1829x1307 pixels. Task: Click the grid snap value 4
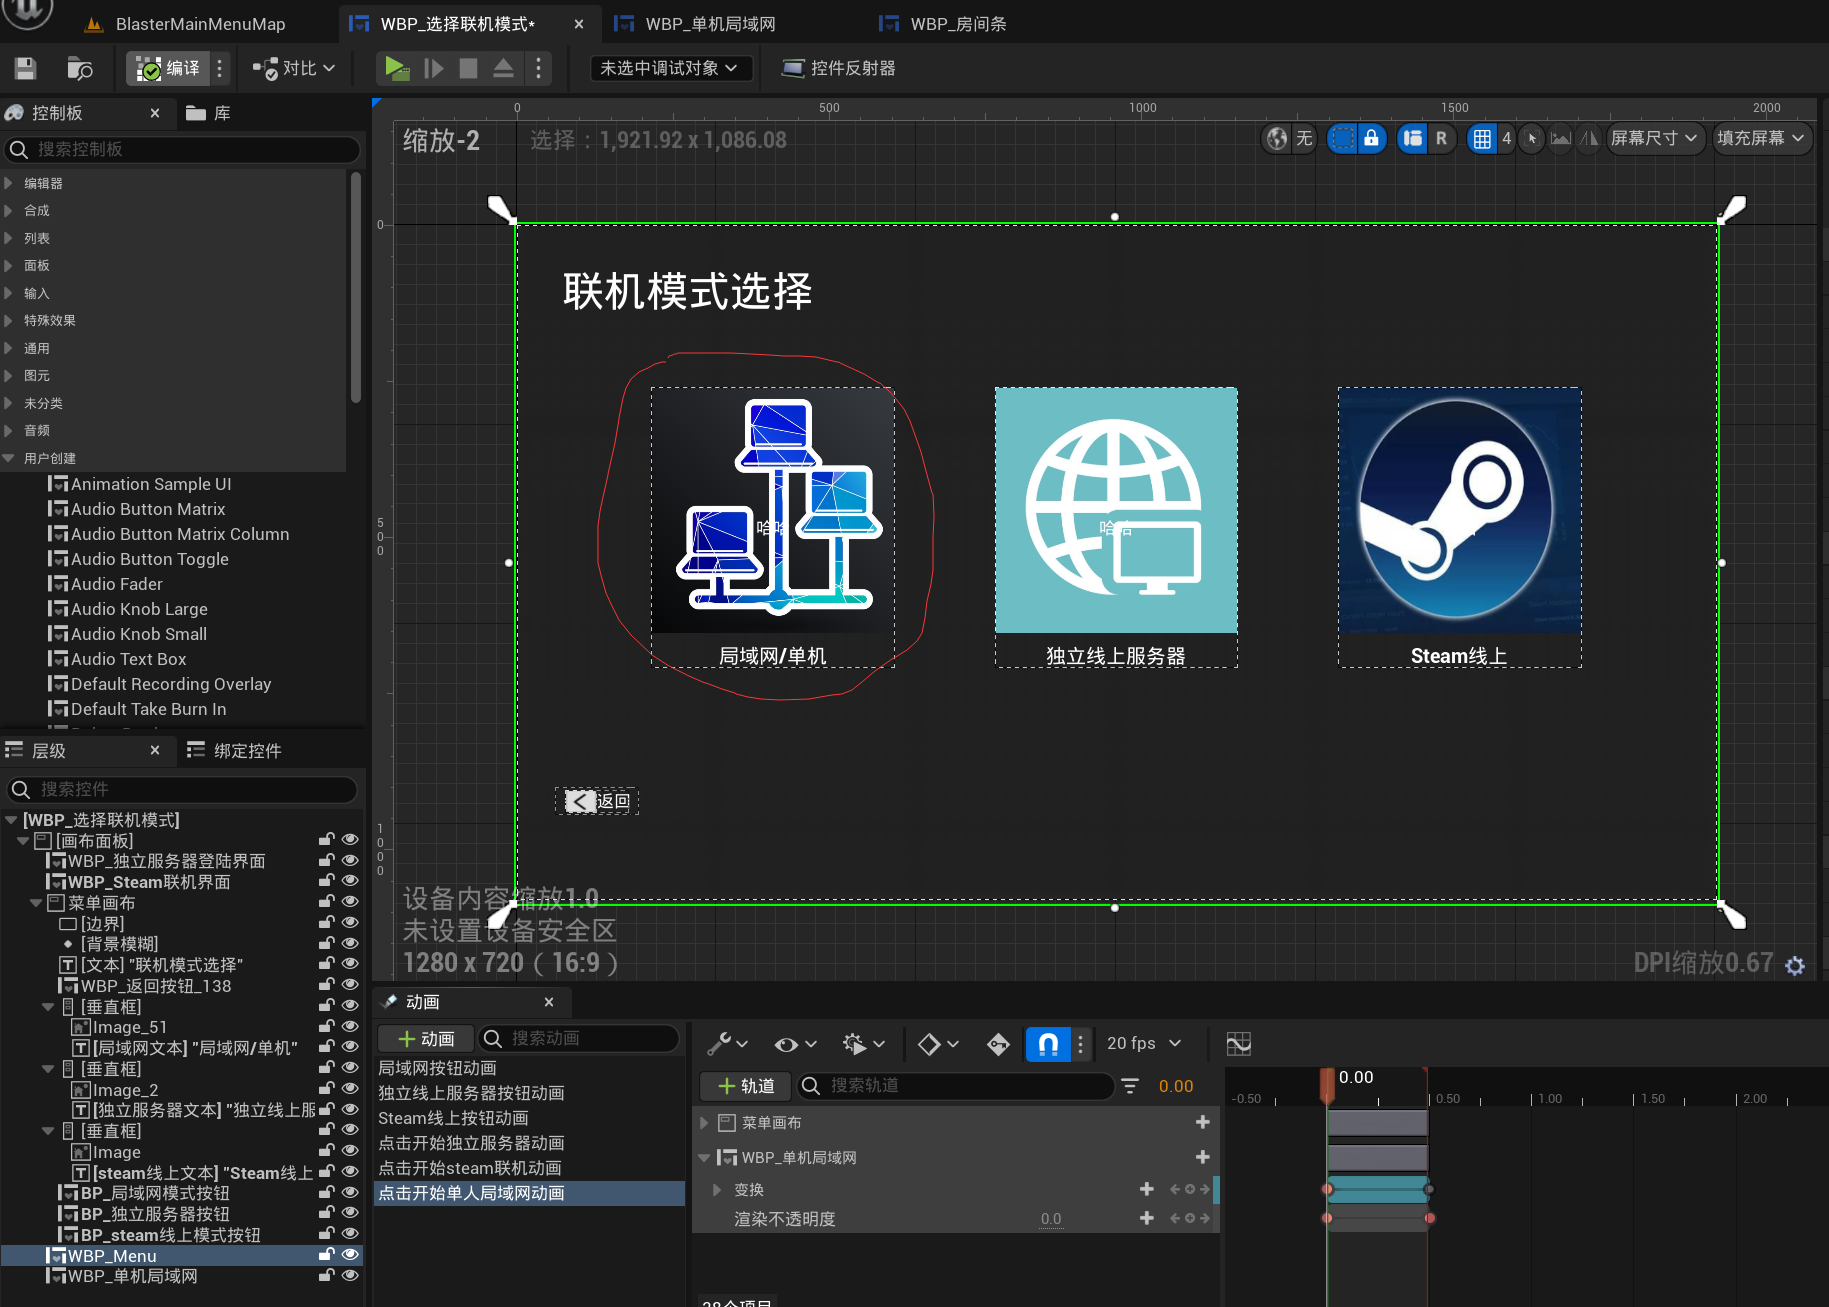pyautogui.click(x=1506, y=138)
